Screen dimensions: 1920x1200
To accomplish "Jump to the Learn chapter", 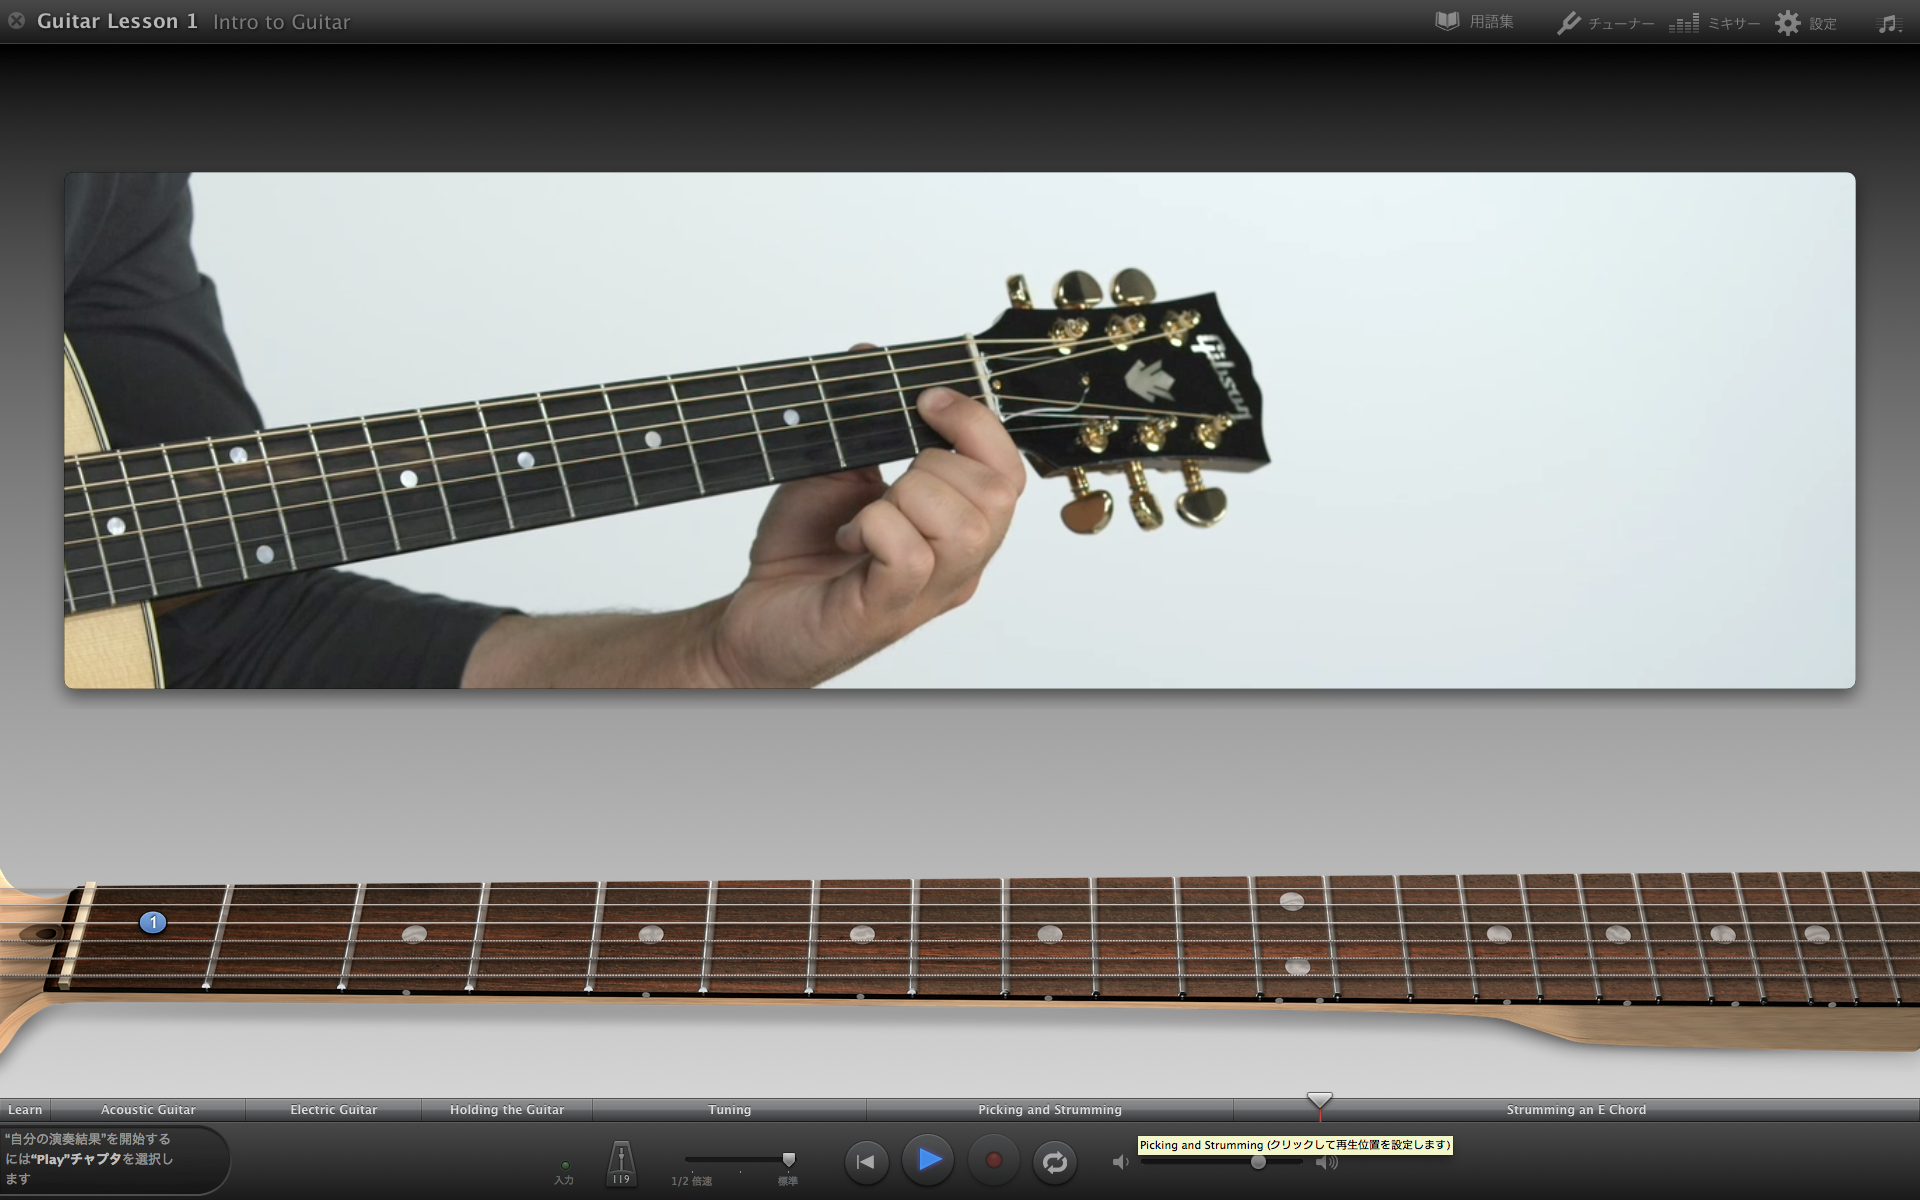I will point(25,1109).
